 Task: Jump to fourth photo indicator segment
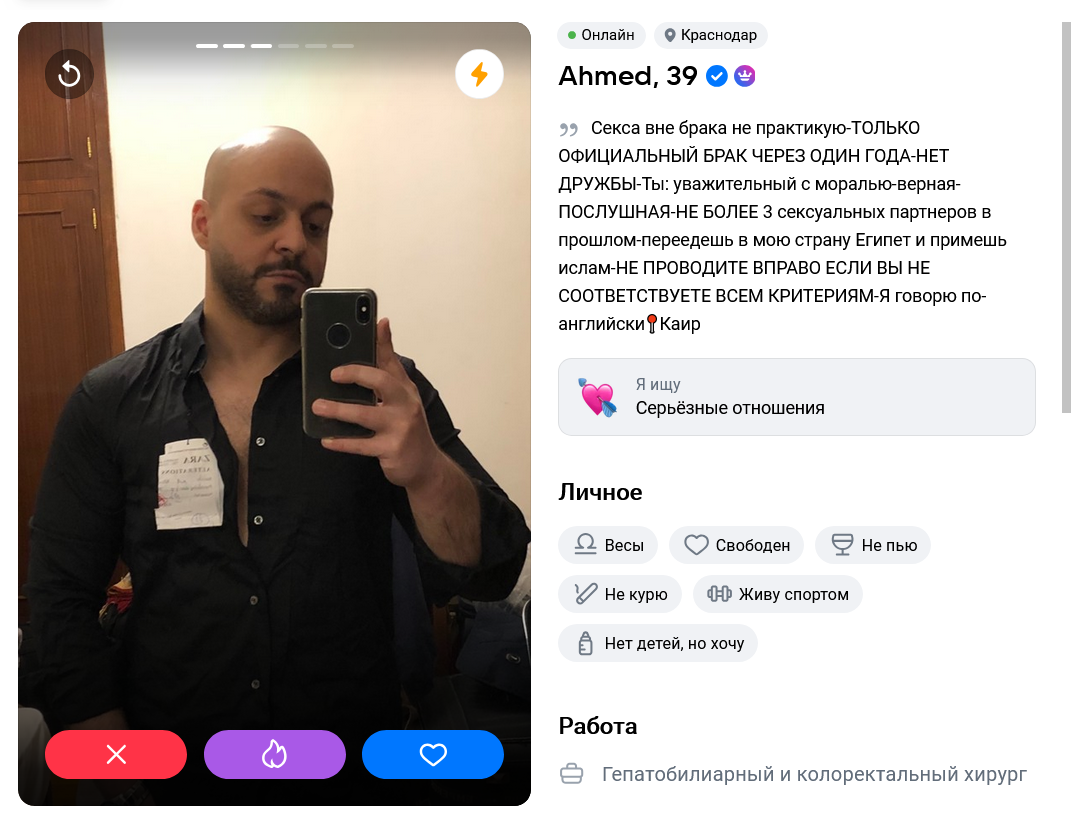point(288,46)
